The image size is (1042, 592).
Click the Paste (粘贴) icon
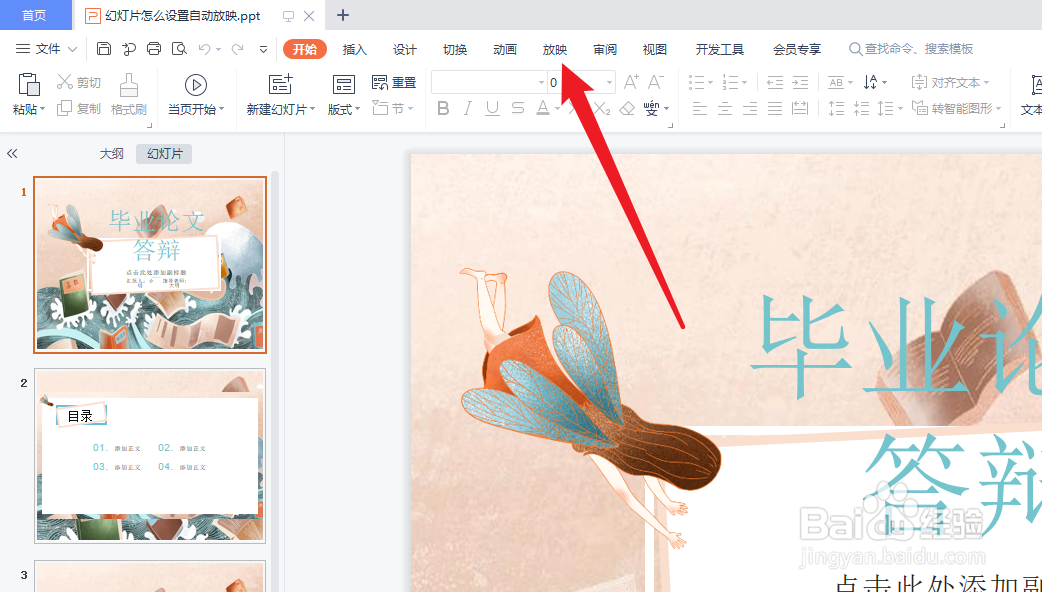(x=29, y=84)
